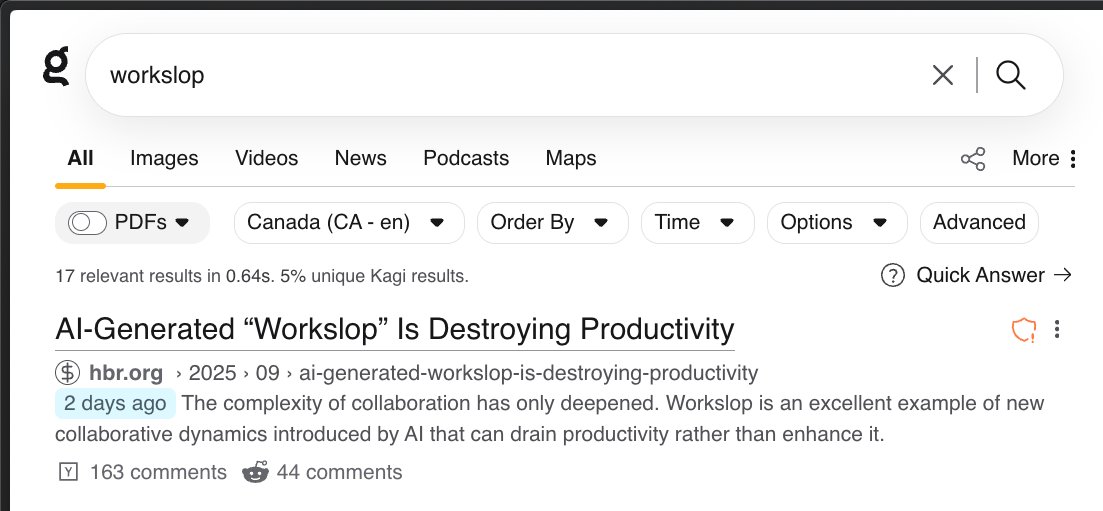
Task: Open the Canada (CA - en) region dropdown
Action: (349, 222)
